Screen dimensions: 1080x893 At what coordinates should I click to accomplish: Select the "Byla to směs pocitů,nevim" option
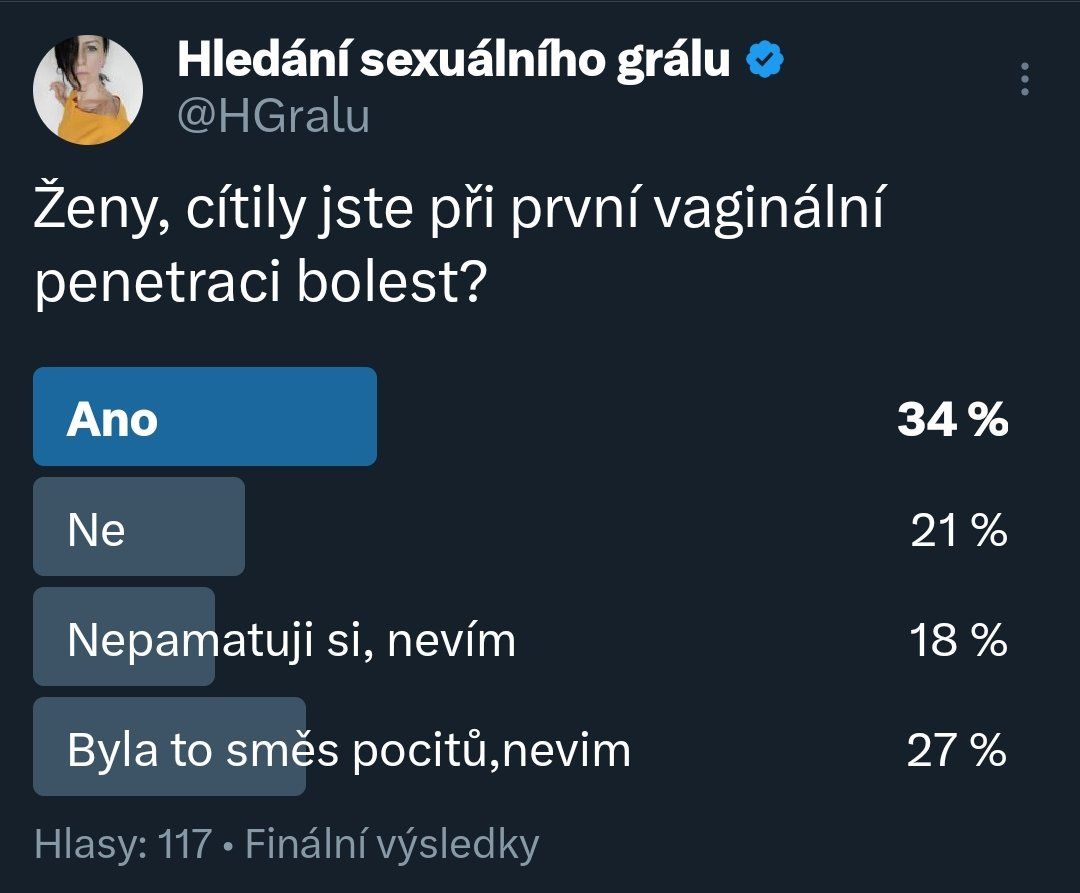tap(349, 750)
